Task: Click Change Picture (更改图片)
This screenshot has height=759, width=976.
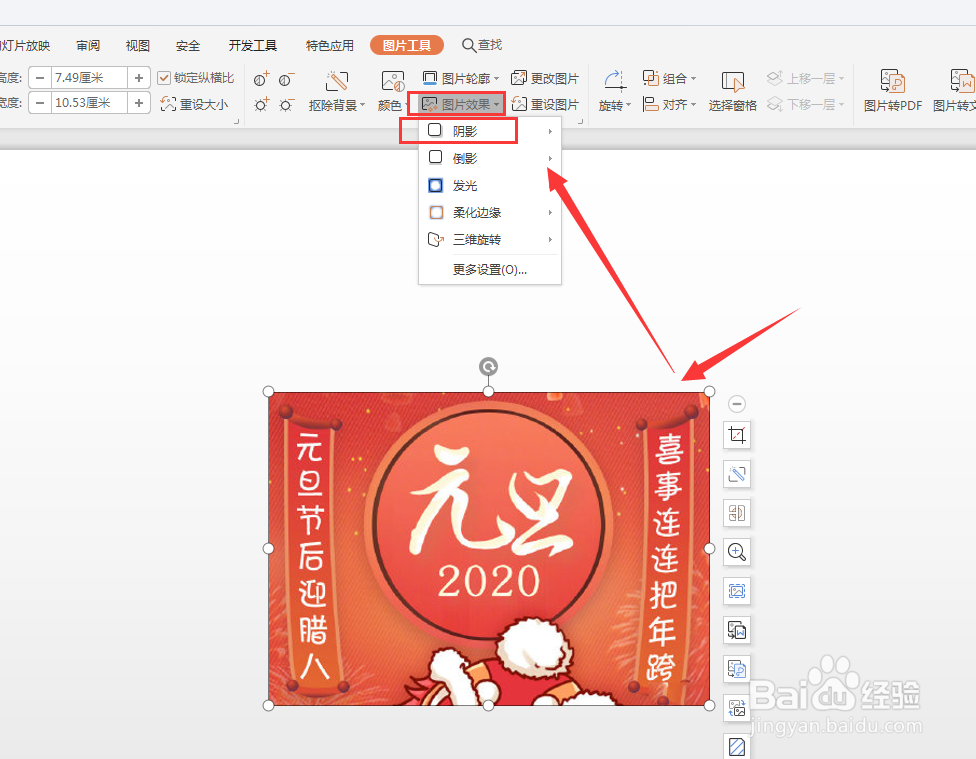Action: [545, 78]
